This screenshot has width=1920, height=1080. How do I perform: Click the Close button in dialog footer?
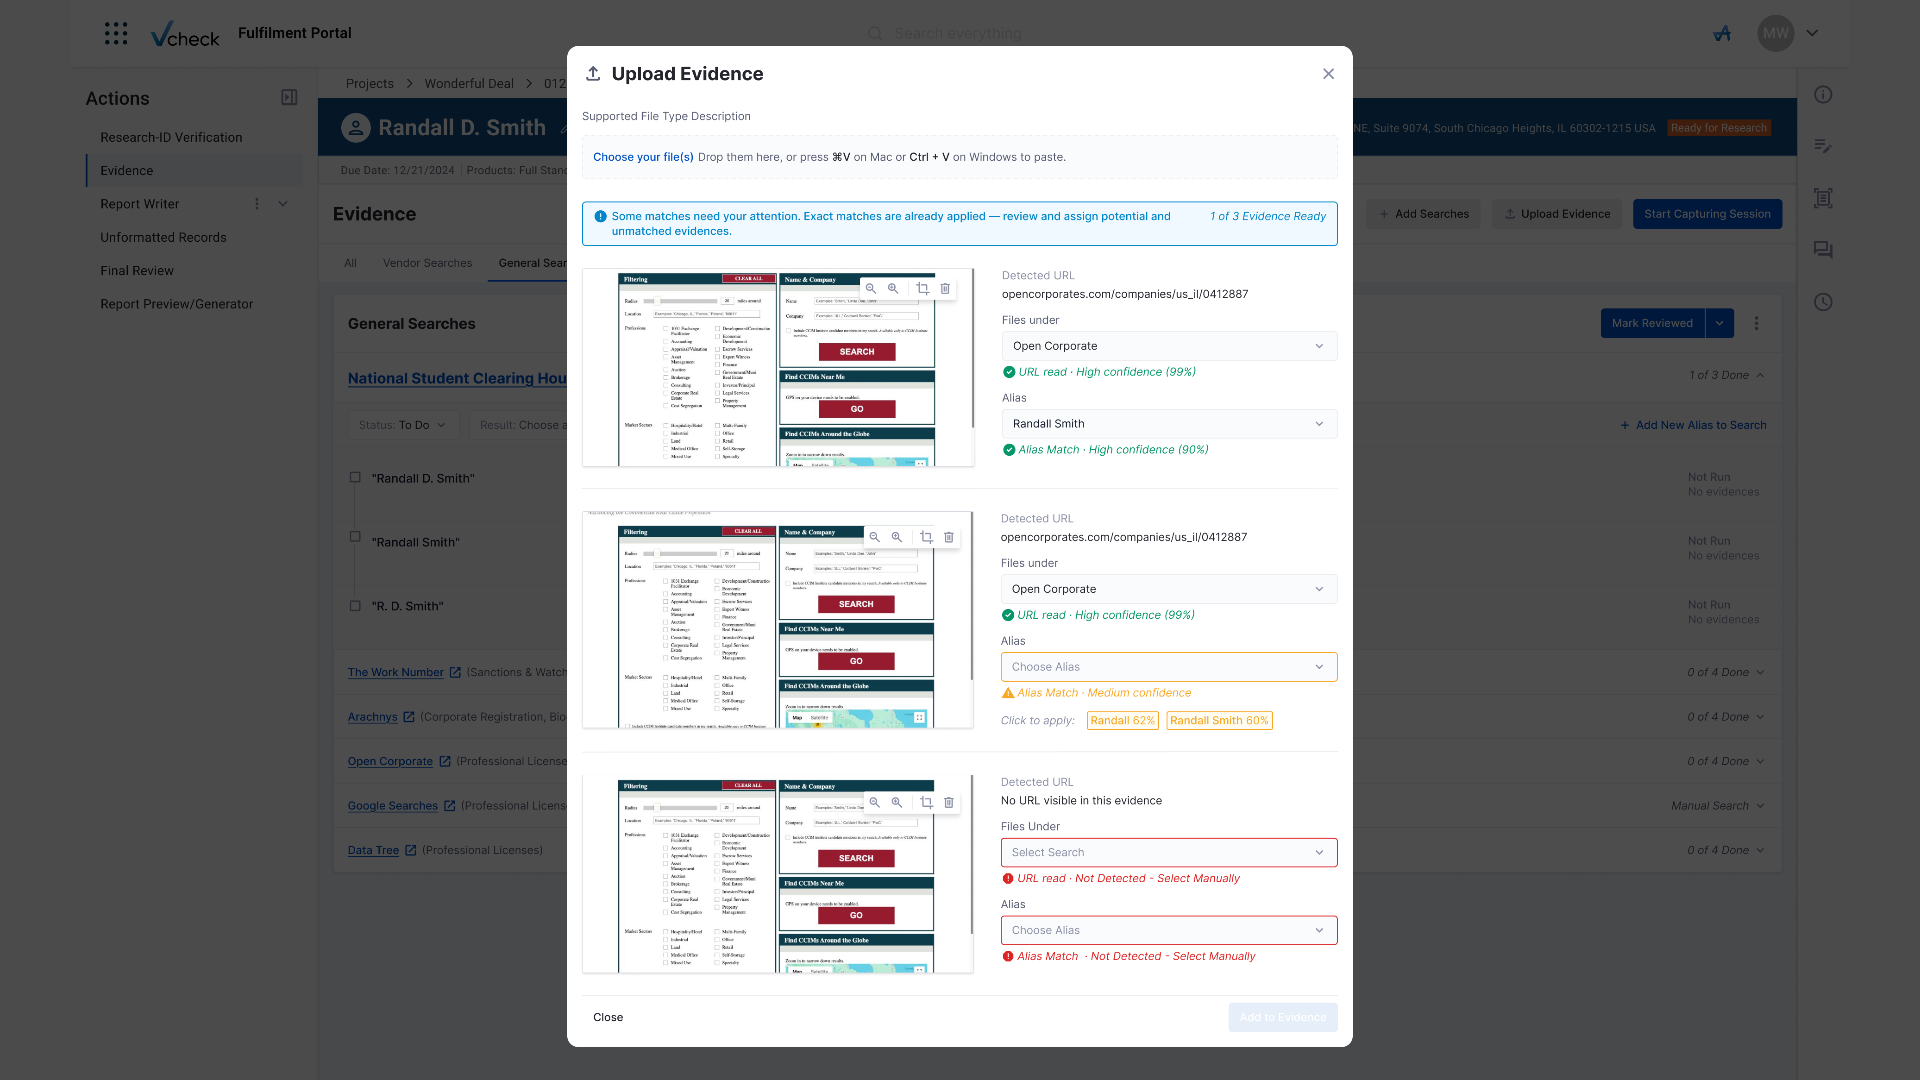point(608,1017)
